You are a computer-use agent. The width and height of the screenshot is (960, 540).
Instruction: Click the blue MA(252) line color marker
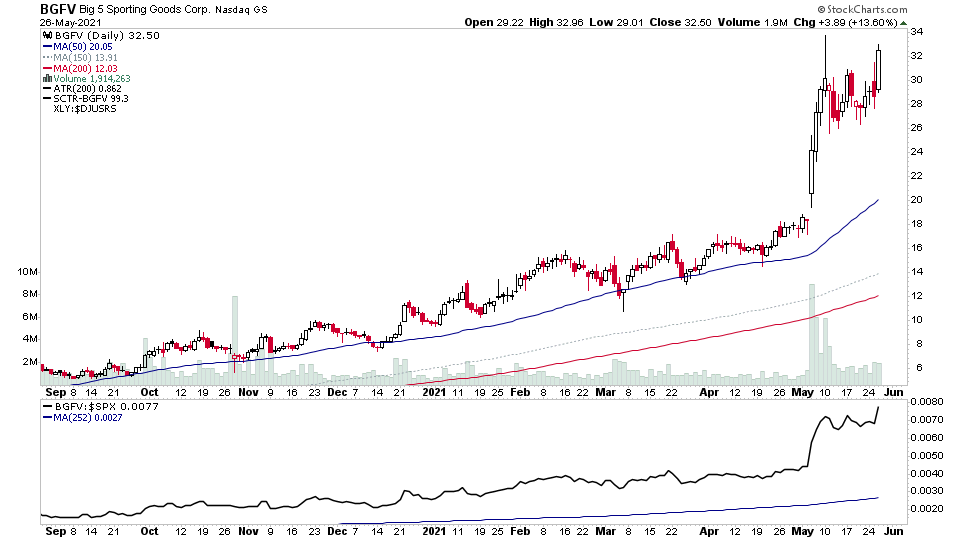coord(47,418)
